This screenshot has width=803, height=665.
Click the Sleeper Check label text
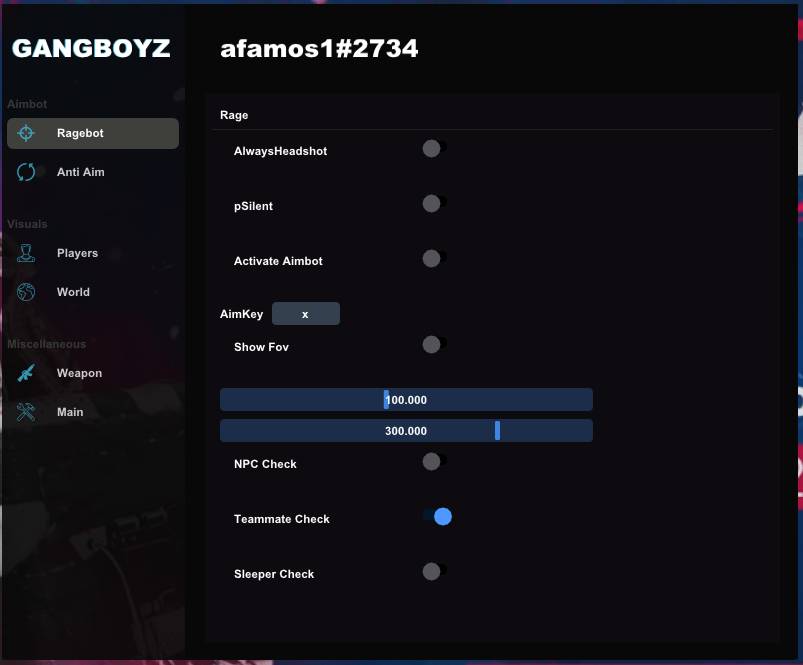(x=274, y=574)
